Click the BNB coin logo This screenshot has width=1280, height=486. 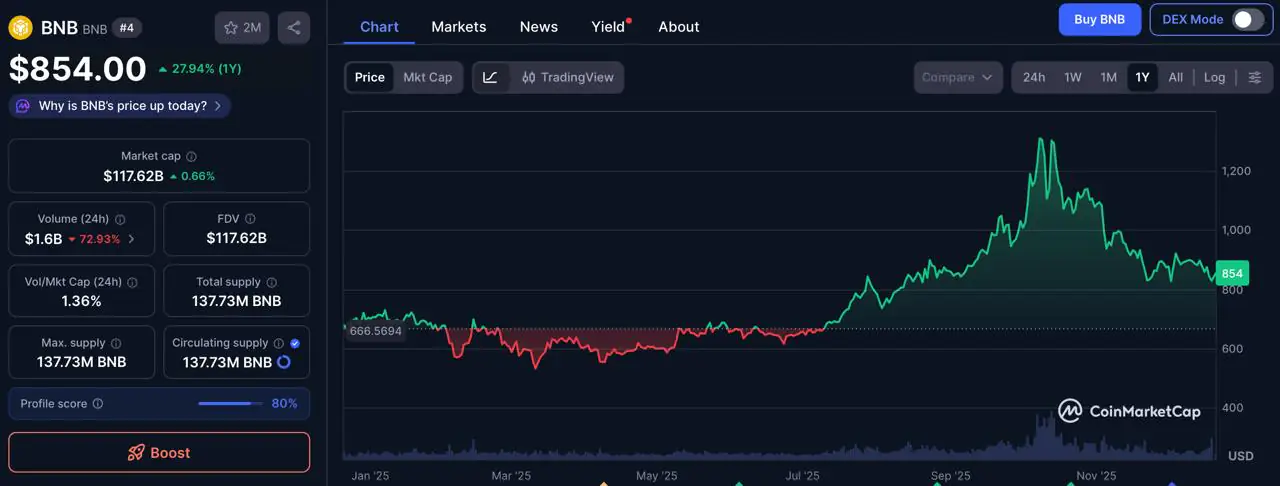pos(20,28)
